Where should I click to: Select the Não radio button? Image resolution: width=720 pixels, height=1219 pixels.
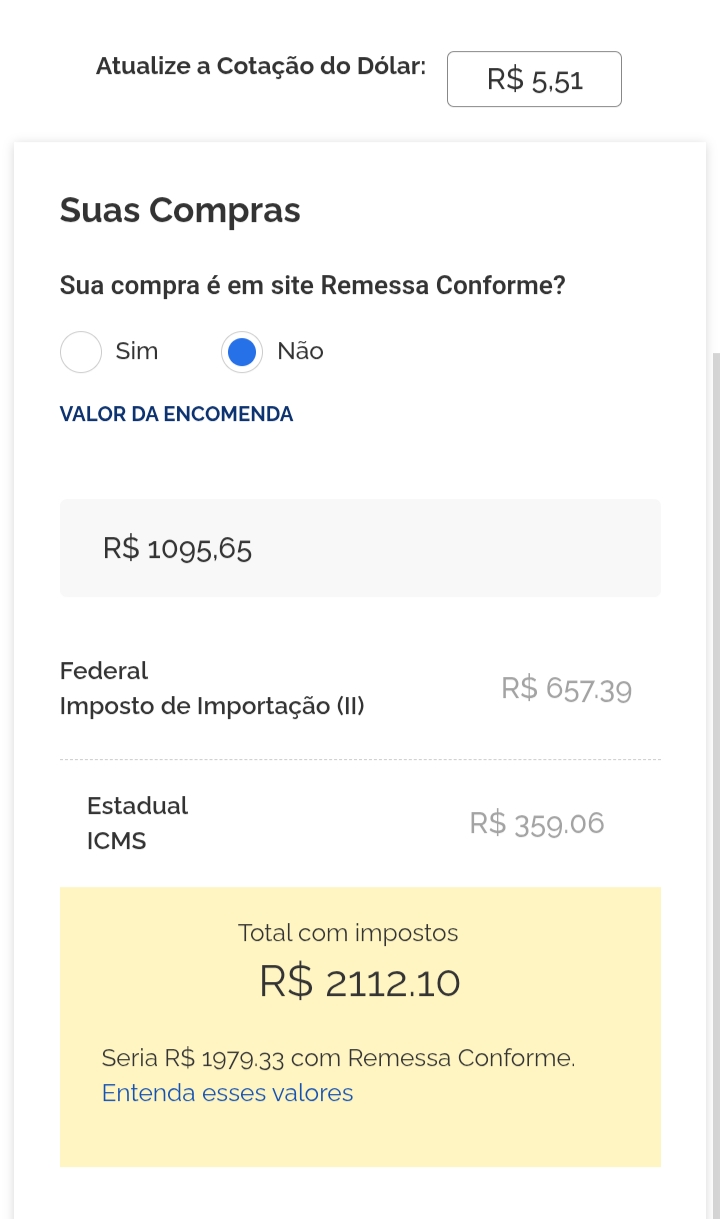point(242,352)
